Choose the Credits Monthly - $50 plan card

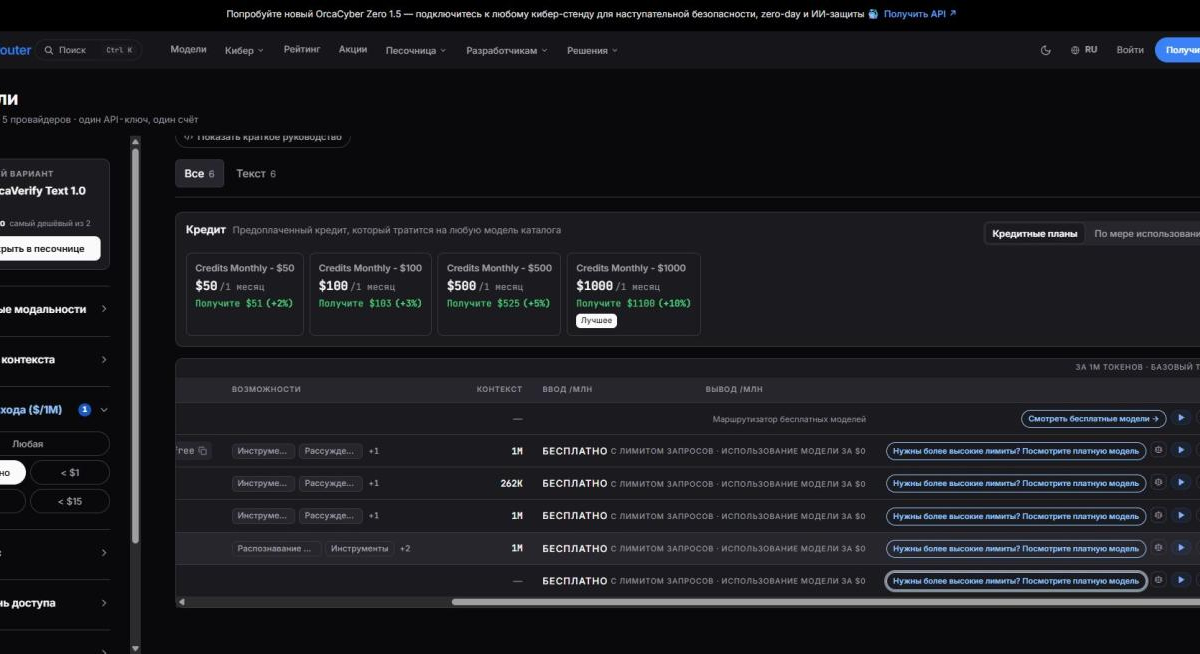(245, 294)
